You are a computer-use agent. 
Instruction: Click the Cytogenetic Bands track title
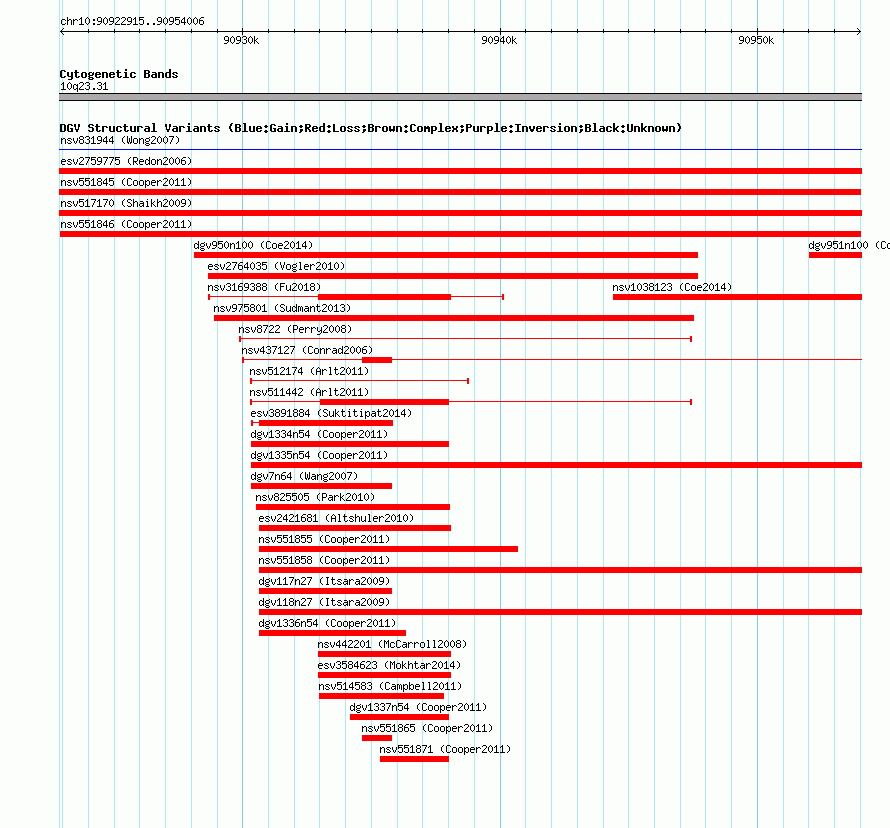pos(119,74)
